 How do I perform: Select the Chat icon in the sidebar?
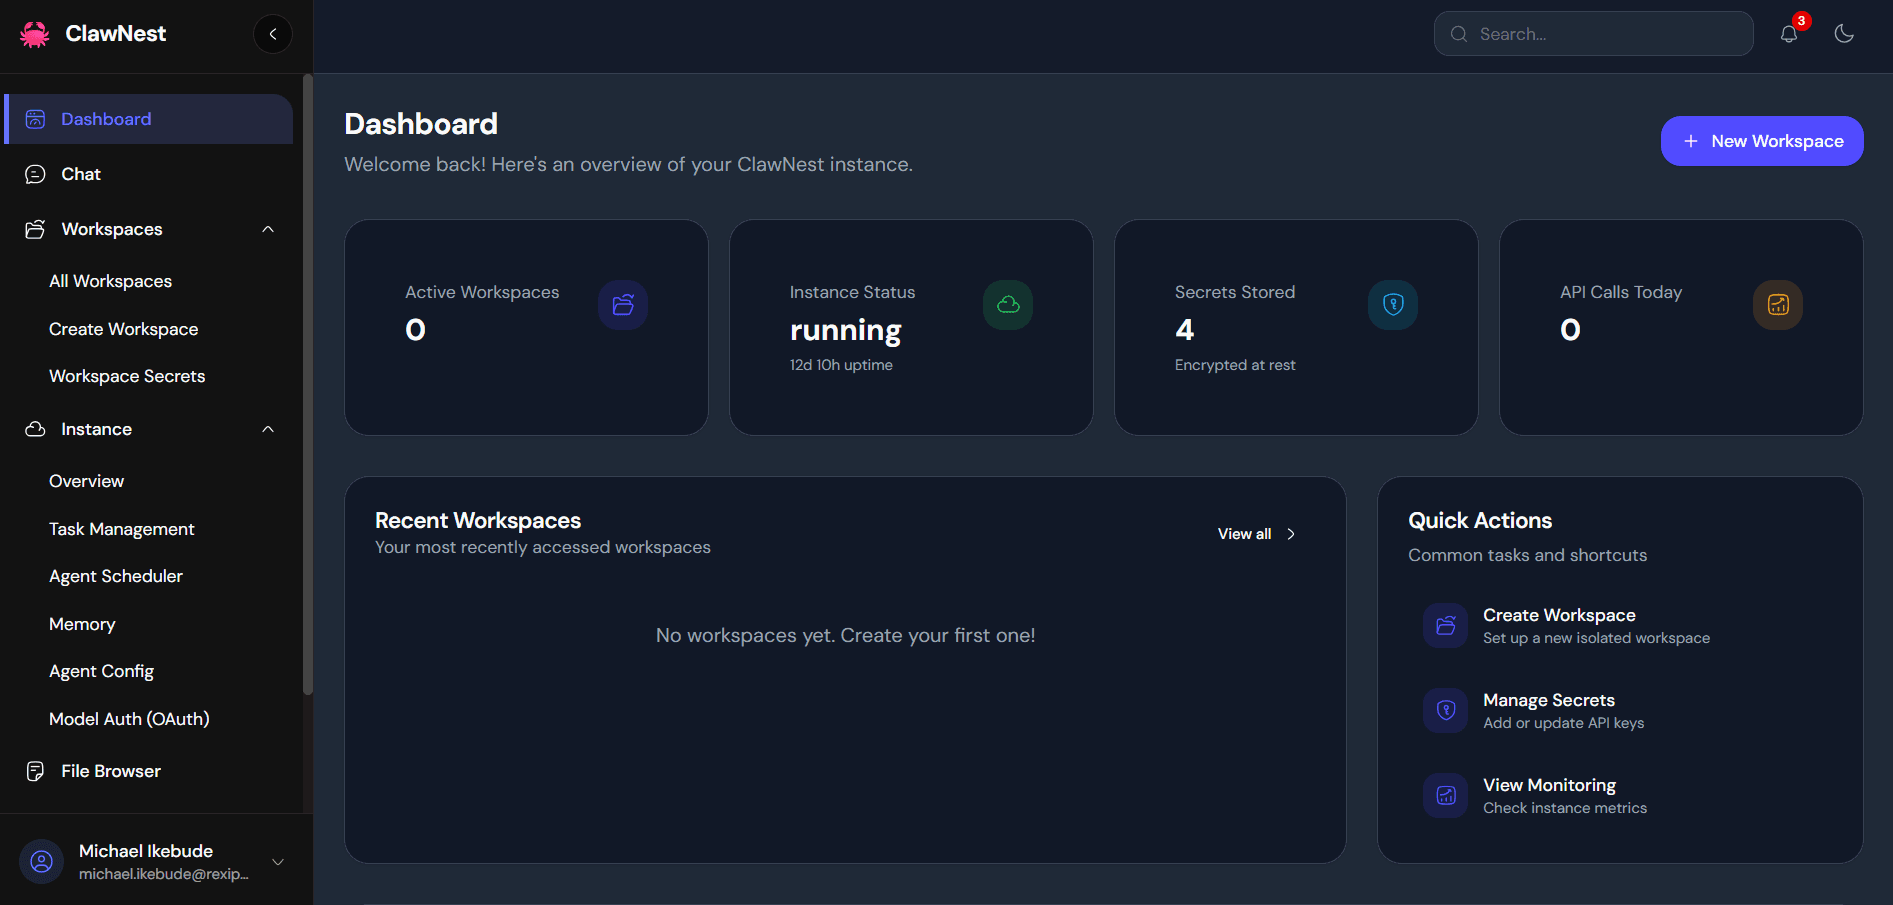(x=36, y=174)
